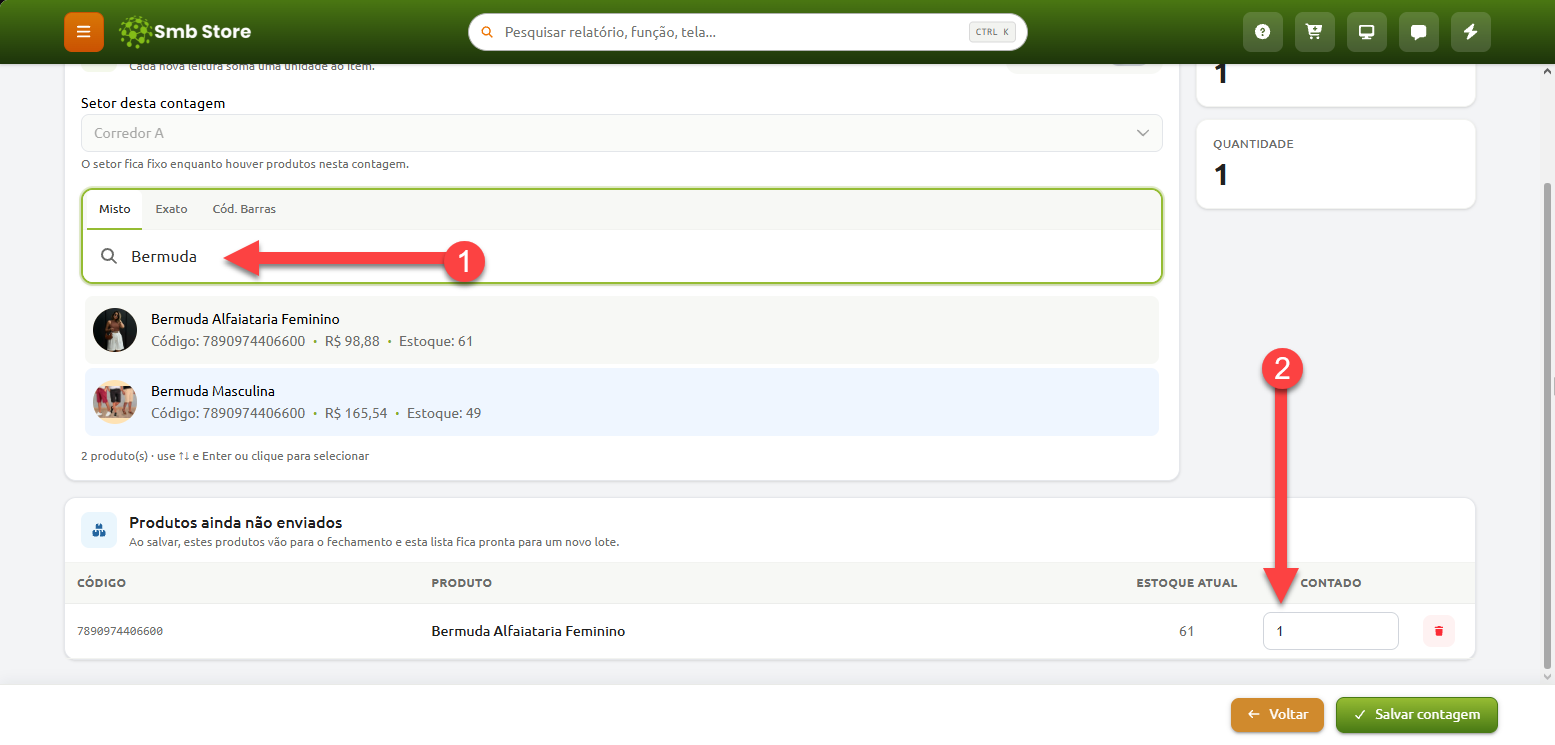Click the Smb Store logo
This screenshot has height=745, width=1555.
coord(184,32)
